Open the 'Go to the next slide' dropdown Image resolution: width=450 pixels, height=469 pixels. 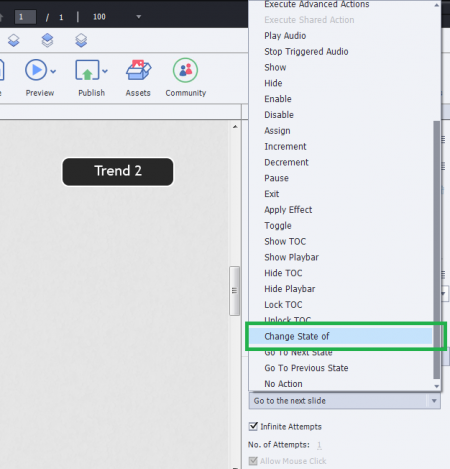pyautogui.click(x=344, y=400)
